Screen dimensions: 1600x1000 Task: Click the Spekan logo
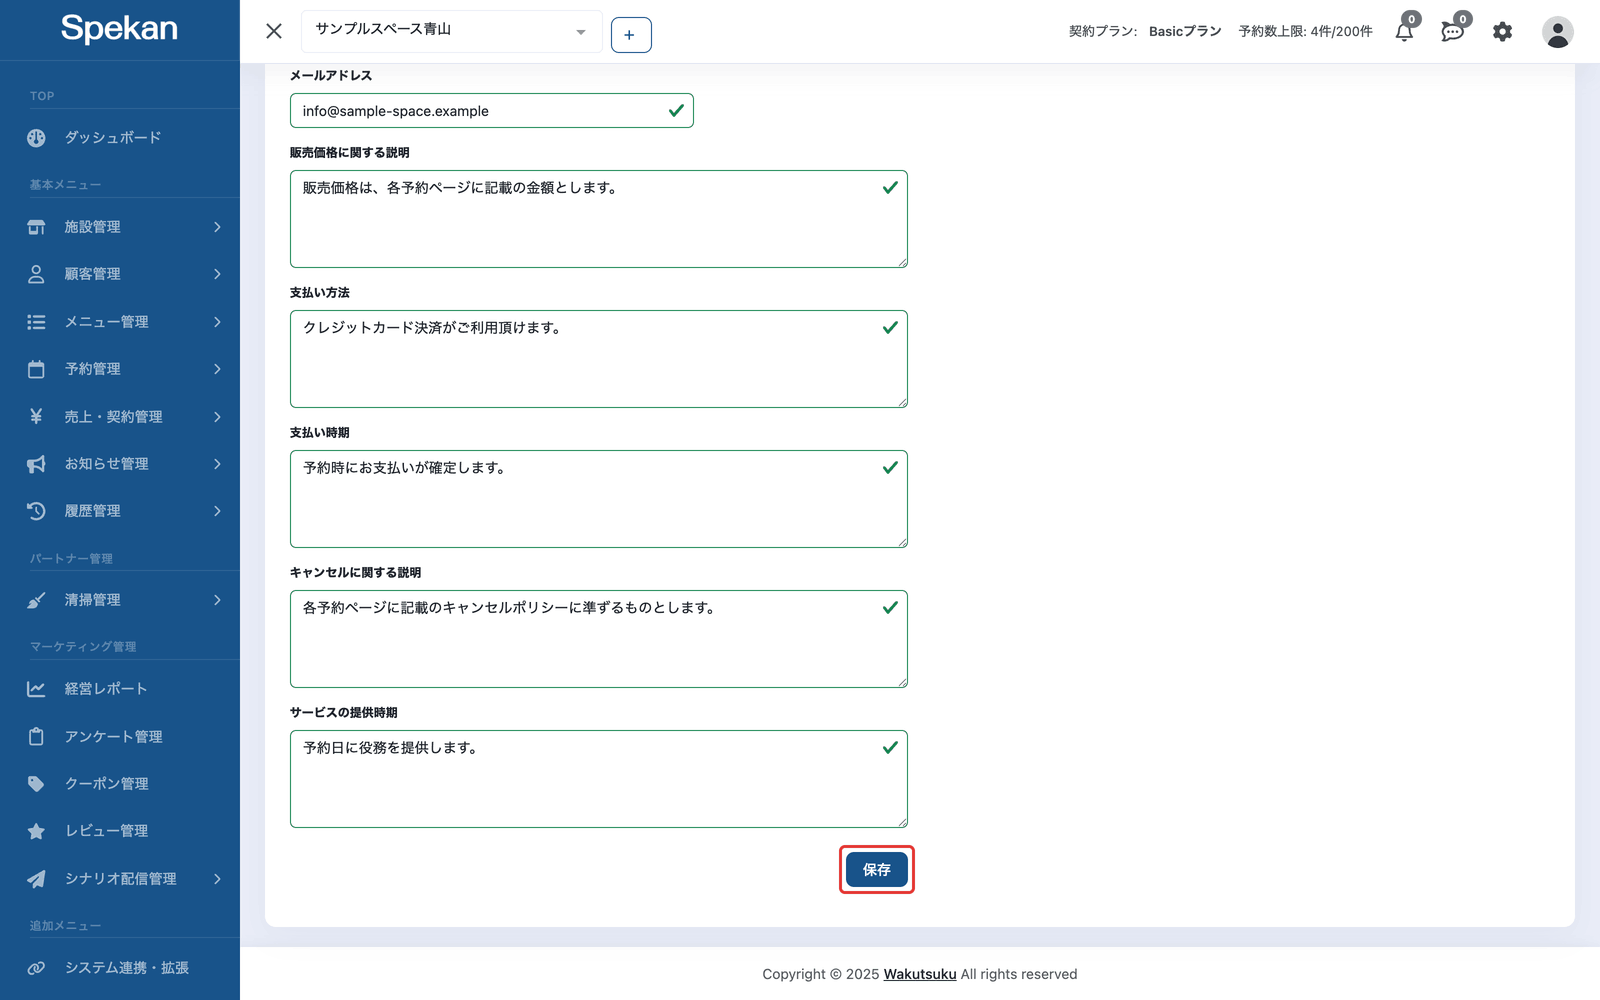119,28
